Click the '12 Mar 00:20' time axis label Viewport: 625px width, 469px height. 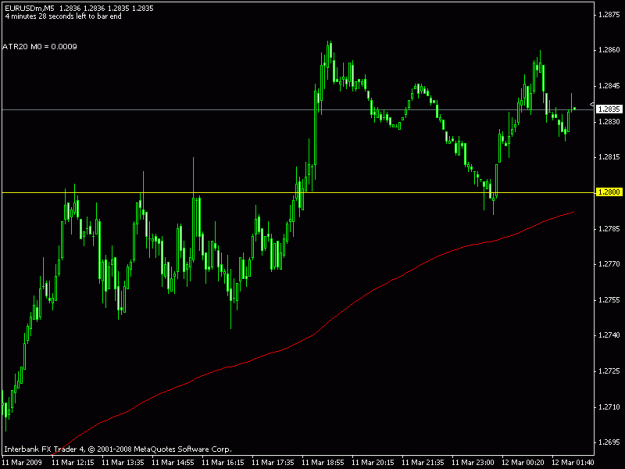pyautogui.click(x=523, y=463)
